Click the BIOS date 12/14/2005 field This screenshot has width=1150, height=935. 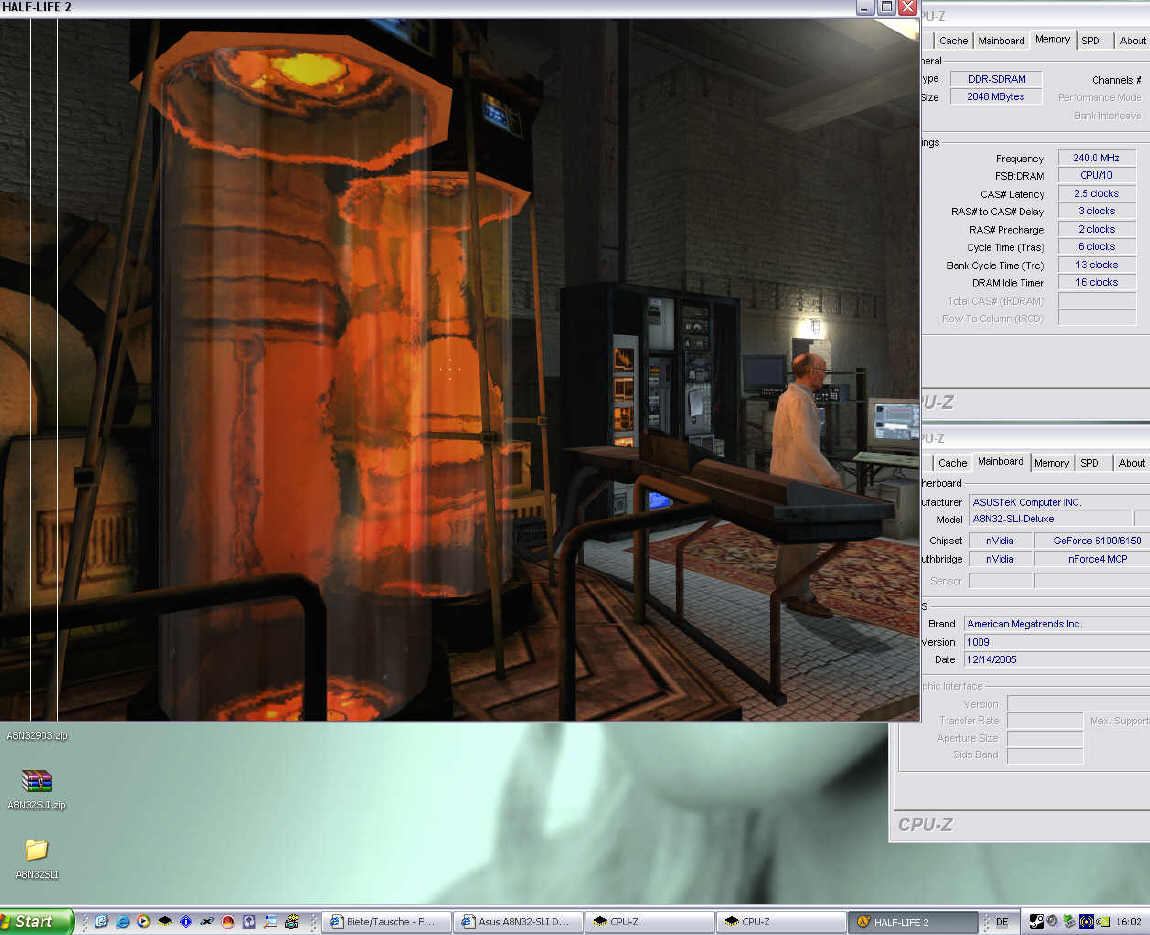(x=1056, y=659)
